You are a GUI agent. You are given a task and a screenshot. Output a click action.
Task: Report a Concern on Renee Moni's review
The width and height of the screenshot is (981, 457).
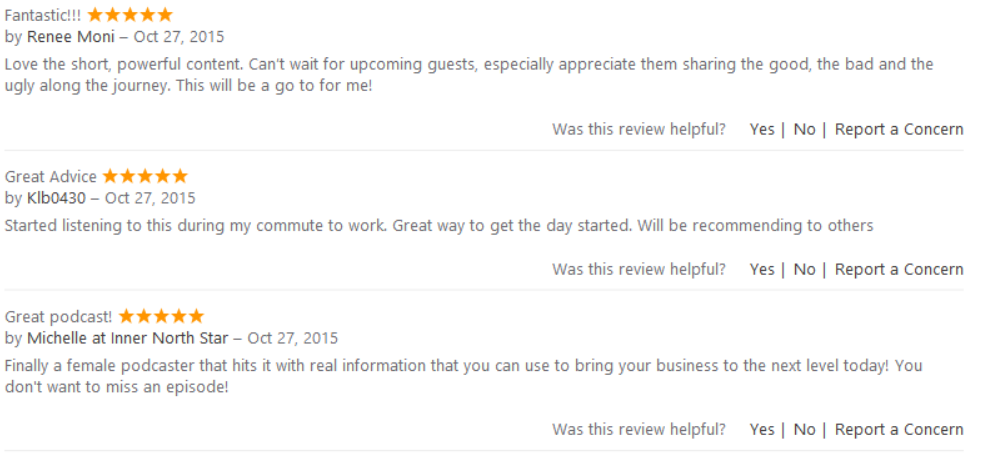click(x=899, y=129)
